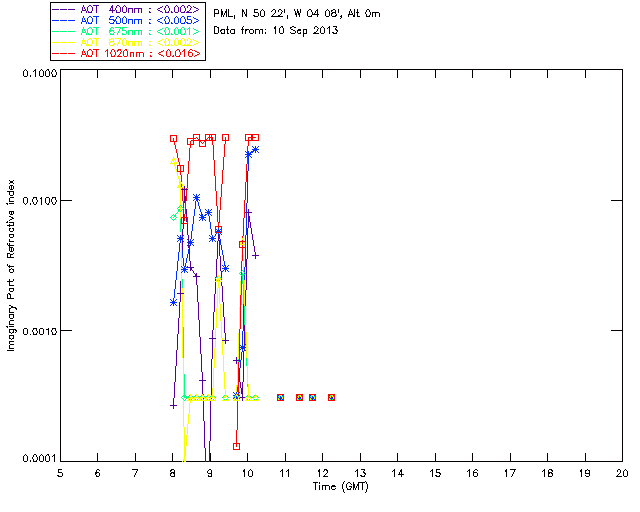Click the x-axis tick label 19
This screenshot has width=640, height=512.
coord(585,473)
